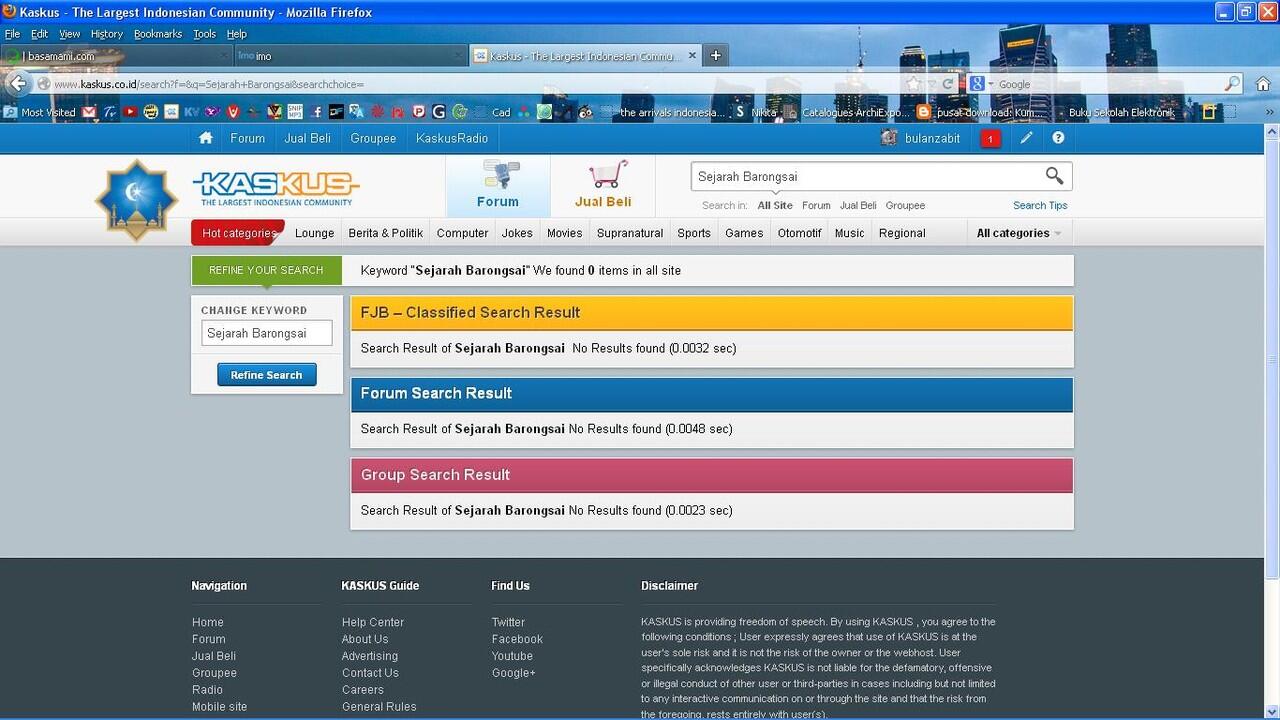Open the File menu
The height and width of the screenshot is (720, 1280).
coord(12,34)
